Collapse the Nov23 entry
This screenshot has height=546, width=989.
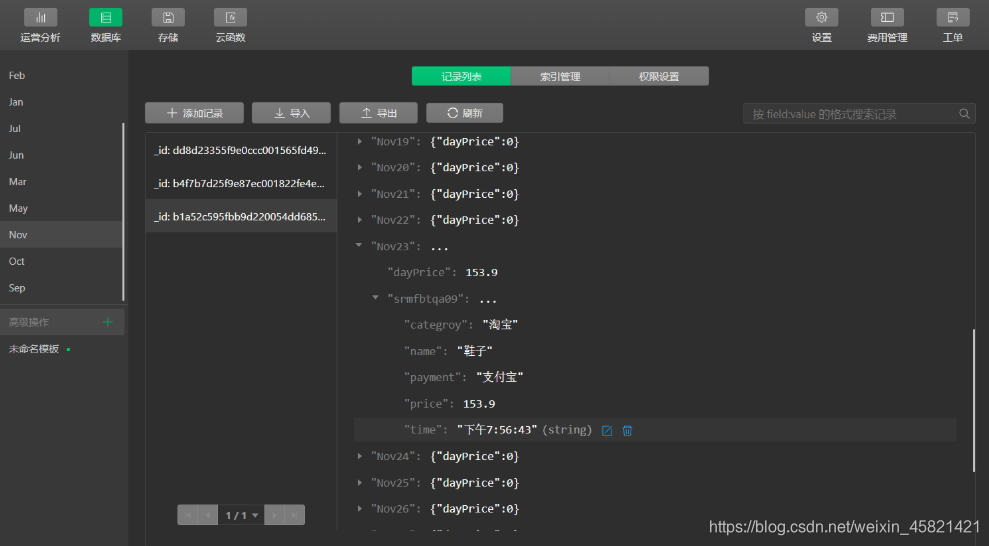coord(359,245)
